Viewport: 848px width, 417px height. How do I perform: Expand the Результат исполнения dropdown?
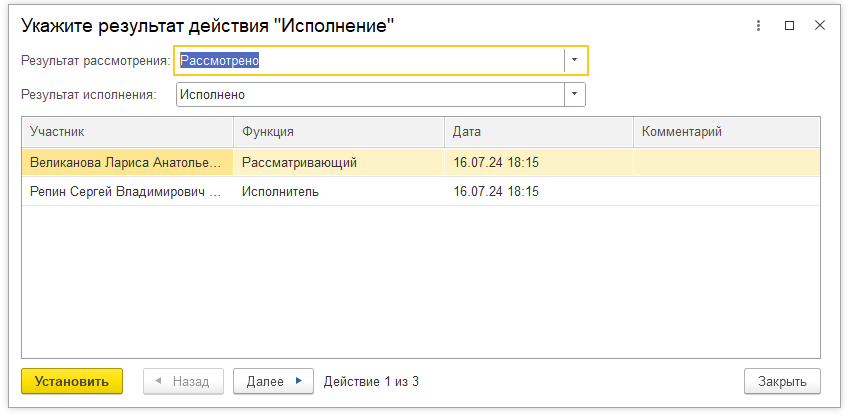pos(575,95)
